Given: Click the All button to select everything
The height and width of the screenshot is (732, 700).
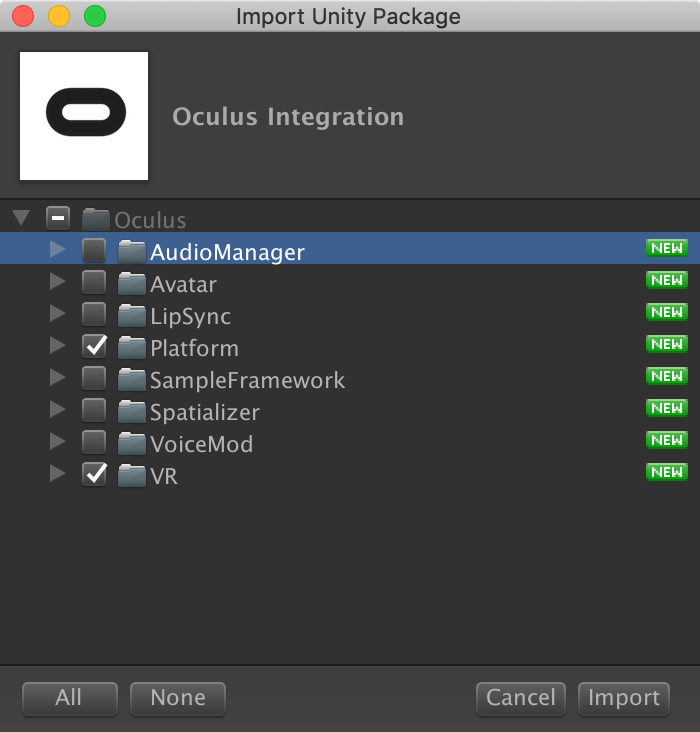Looking at the screenshot, I should click(70, 698).
